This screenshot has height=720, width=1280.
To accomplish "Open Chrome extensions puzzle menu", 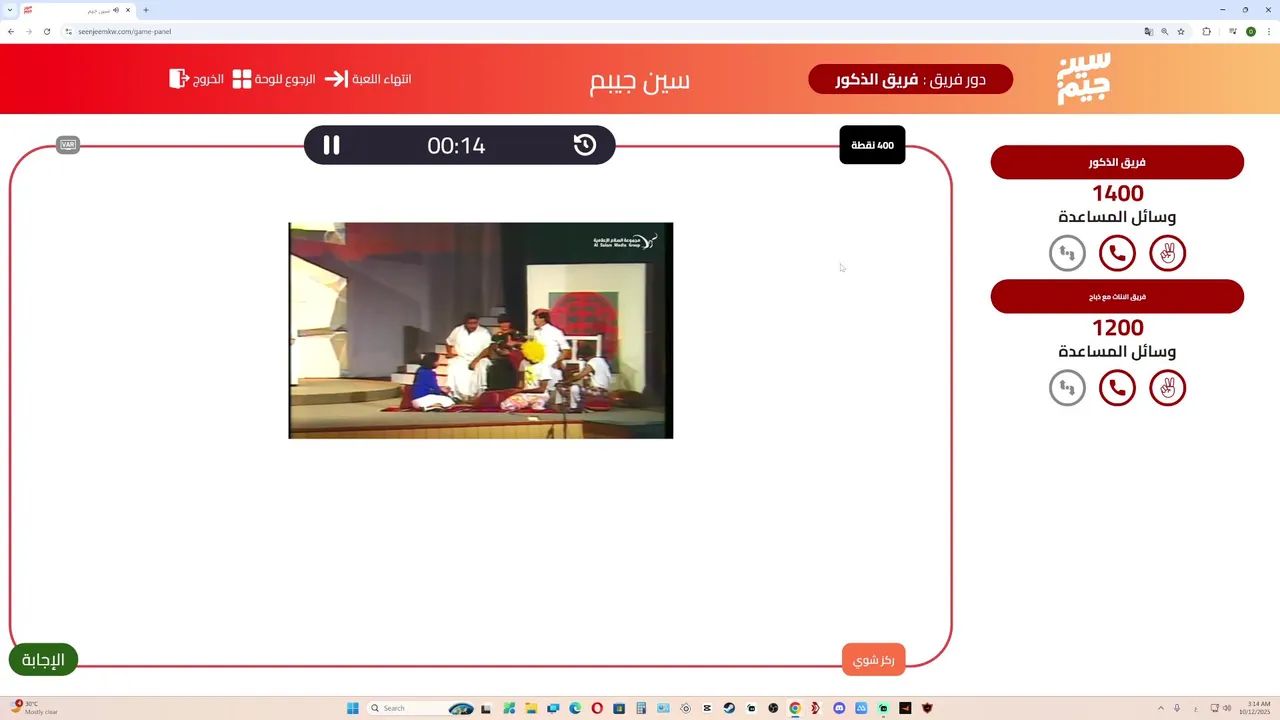I will pyautogui.click(x=1206, y=31).
